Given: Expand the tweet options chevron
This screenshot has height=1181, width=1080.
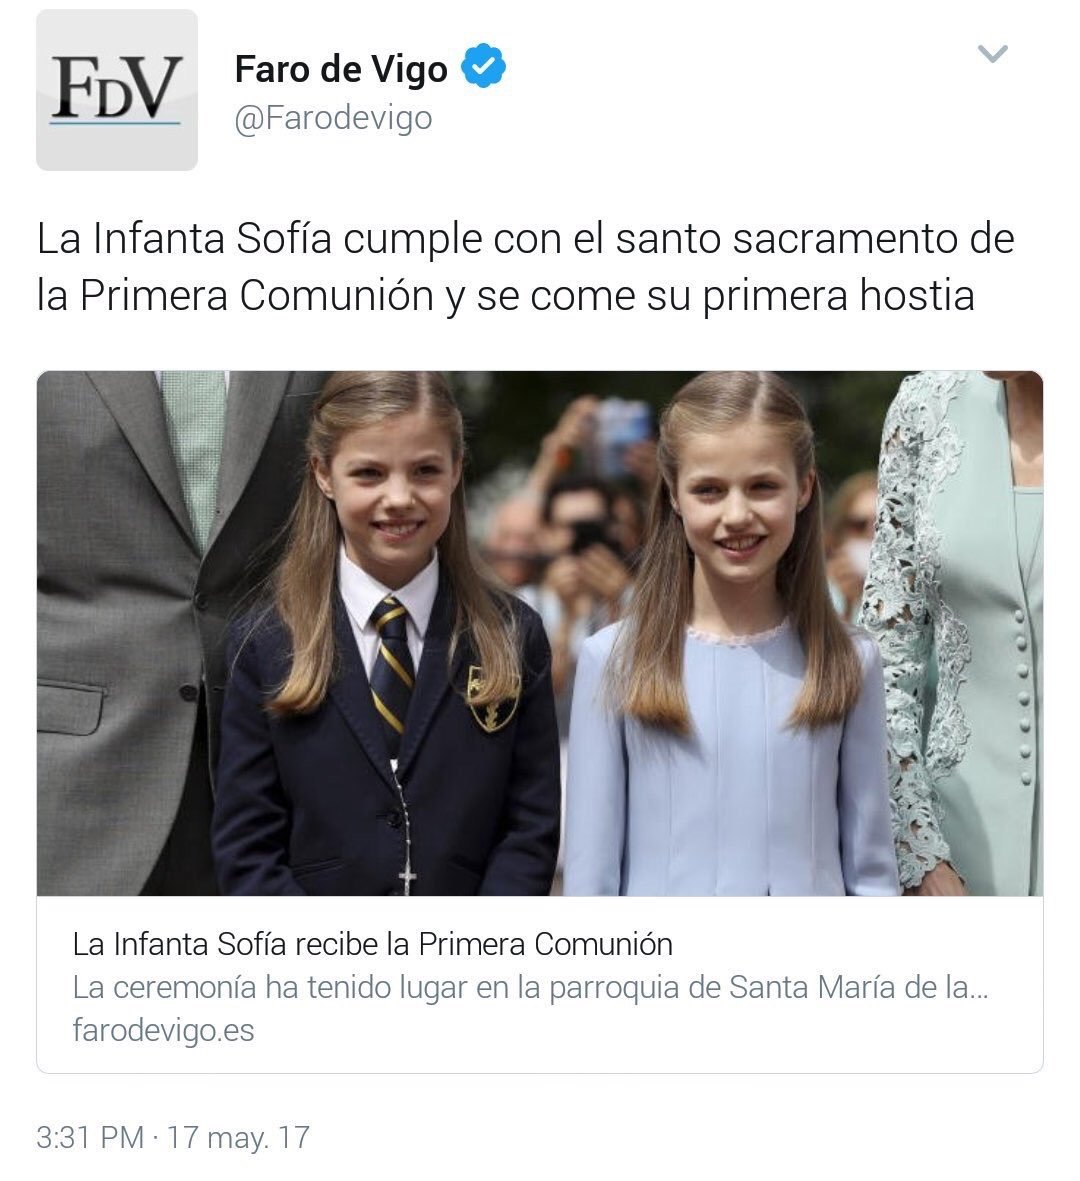Looking at the screenshot, I should click(x=992, y=53).
